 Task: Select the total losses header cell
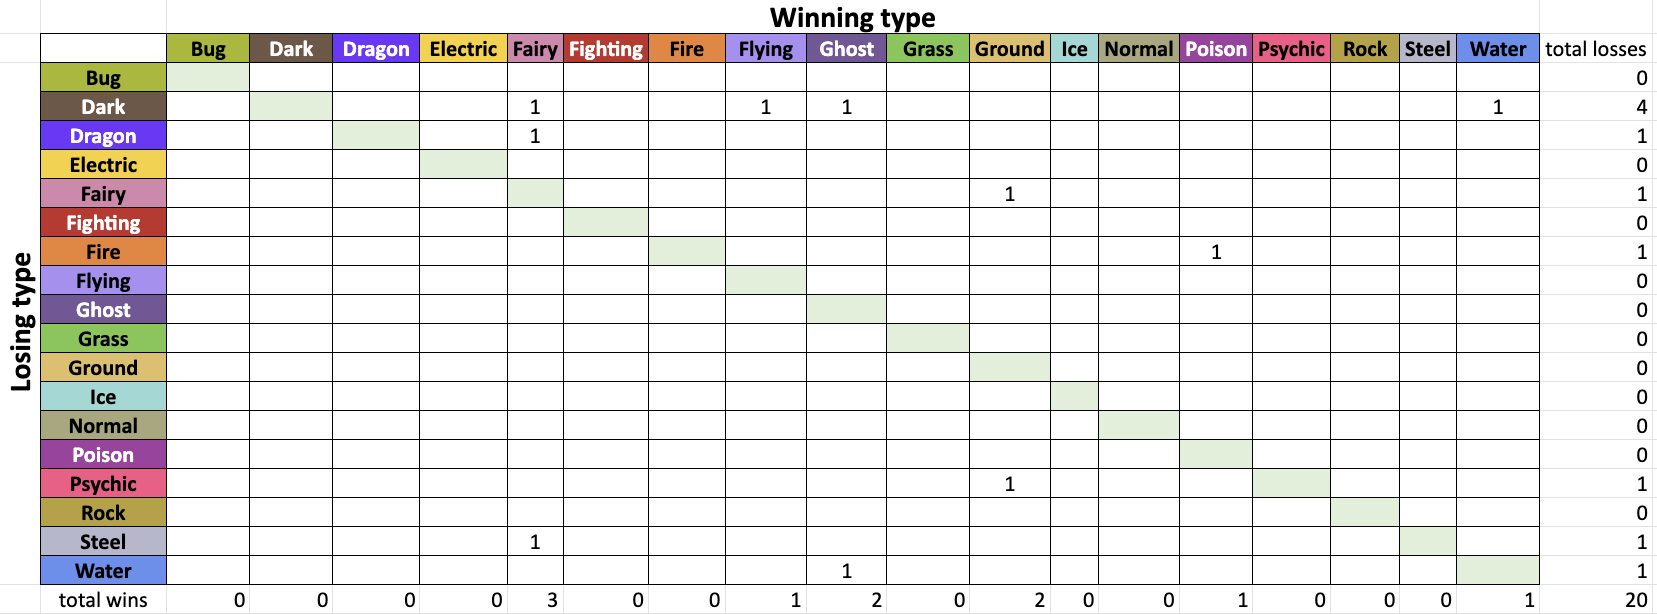[x=1595, y=49]
